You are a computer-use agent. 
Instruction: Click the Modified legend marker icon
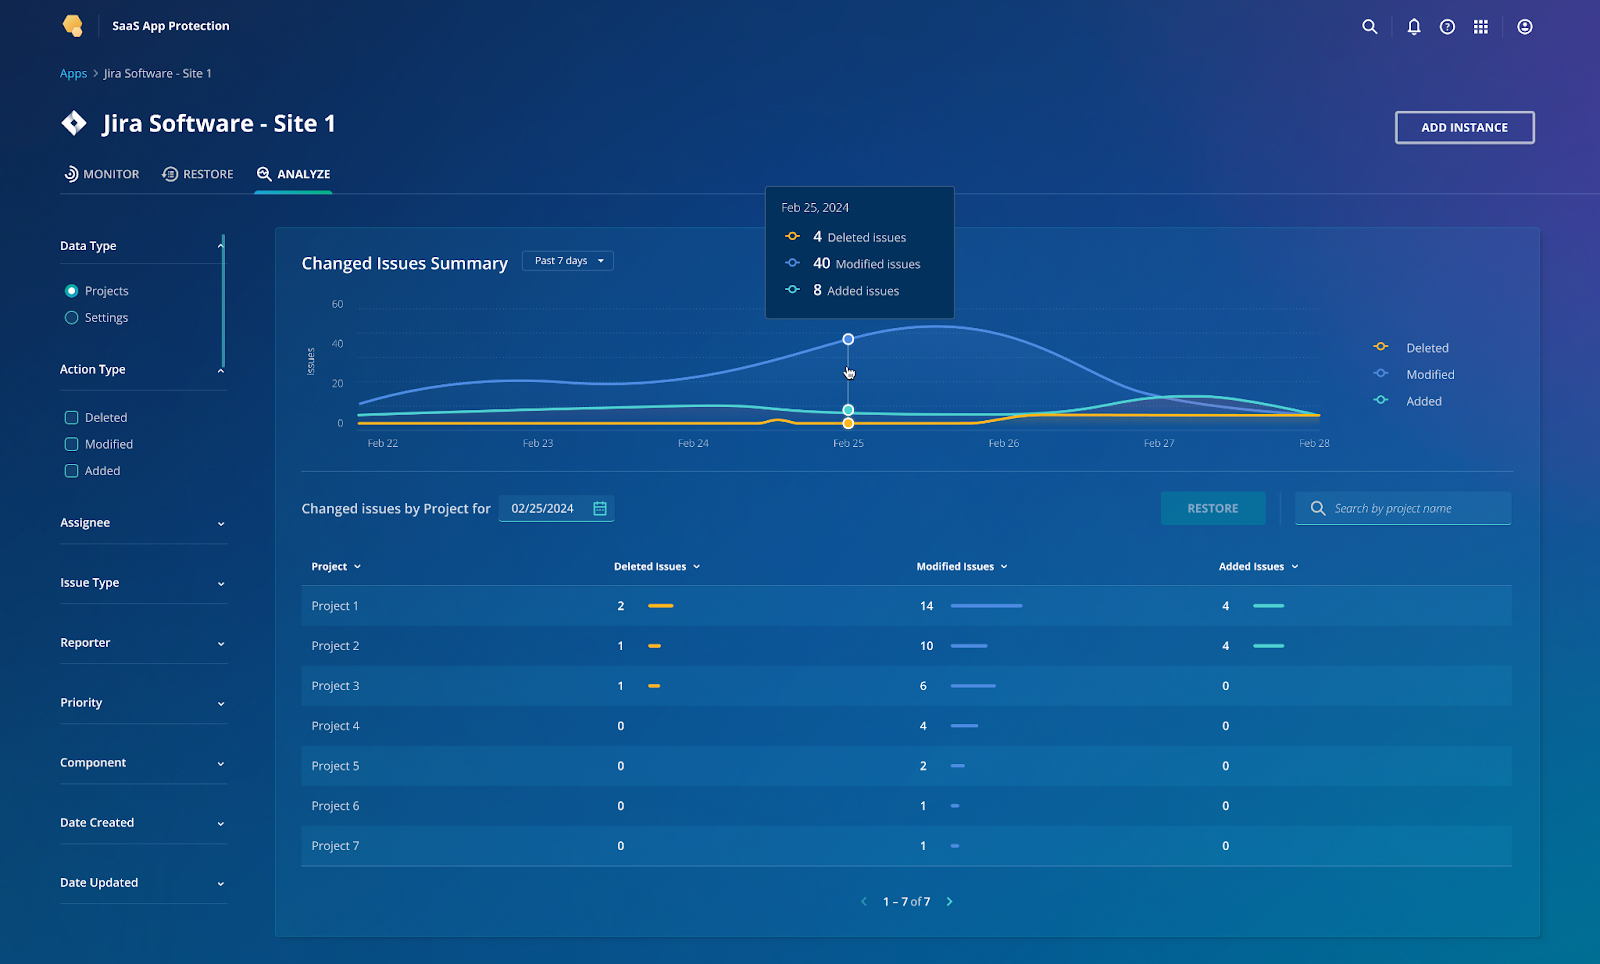click(1381, 373)
